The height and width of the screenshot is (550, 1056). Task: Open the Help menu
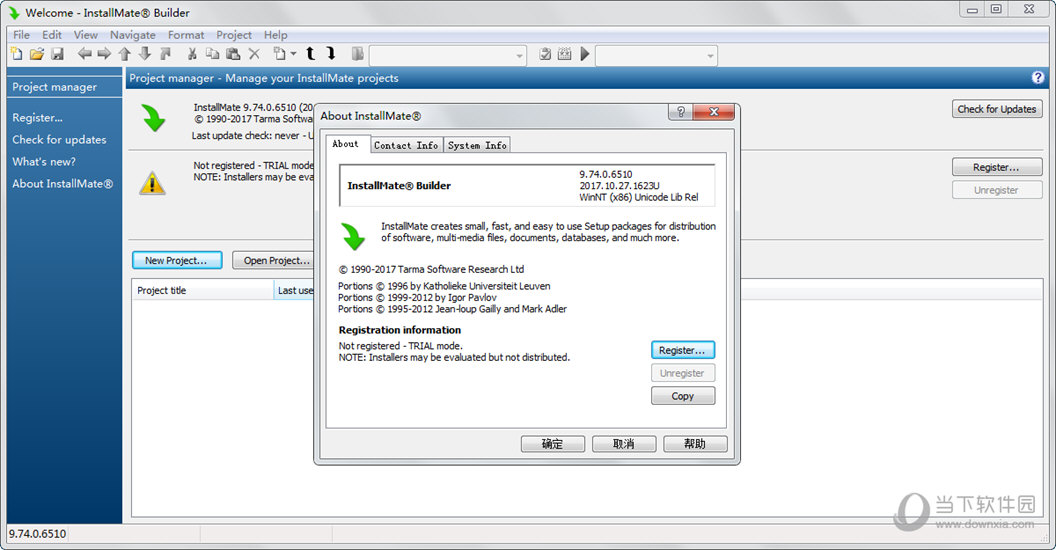pos(275,35)
